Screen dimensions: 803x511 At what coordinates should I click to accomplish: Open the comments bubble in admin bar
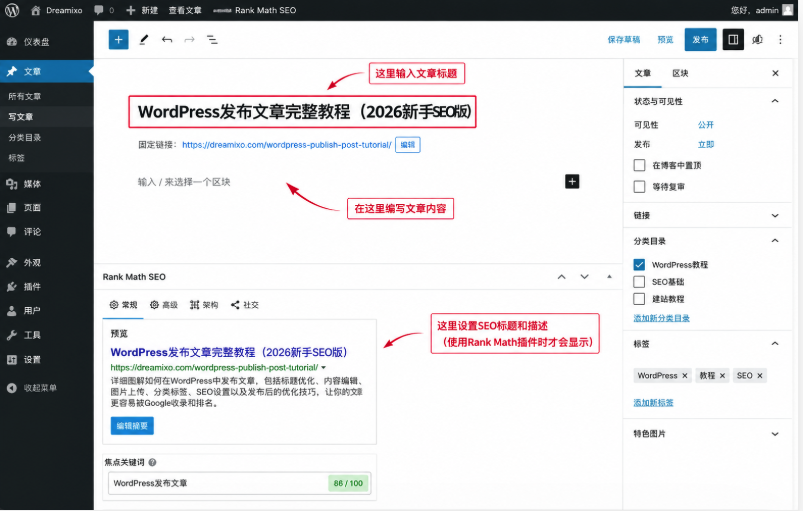click(104, 10)
